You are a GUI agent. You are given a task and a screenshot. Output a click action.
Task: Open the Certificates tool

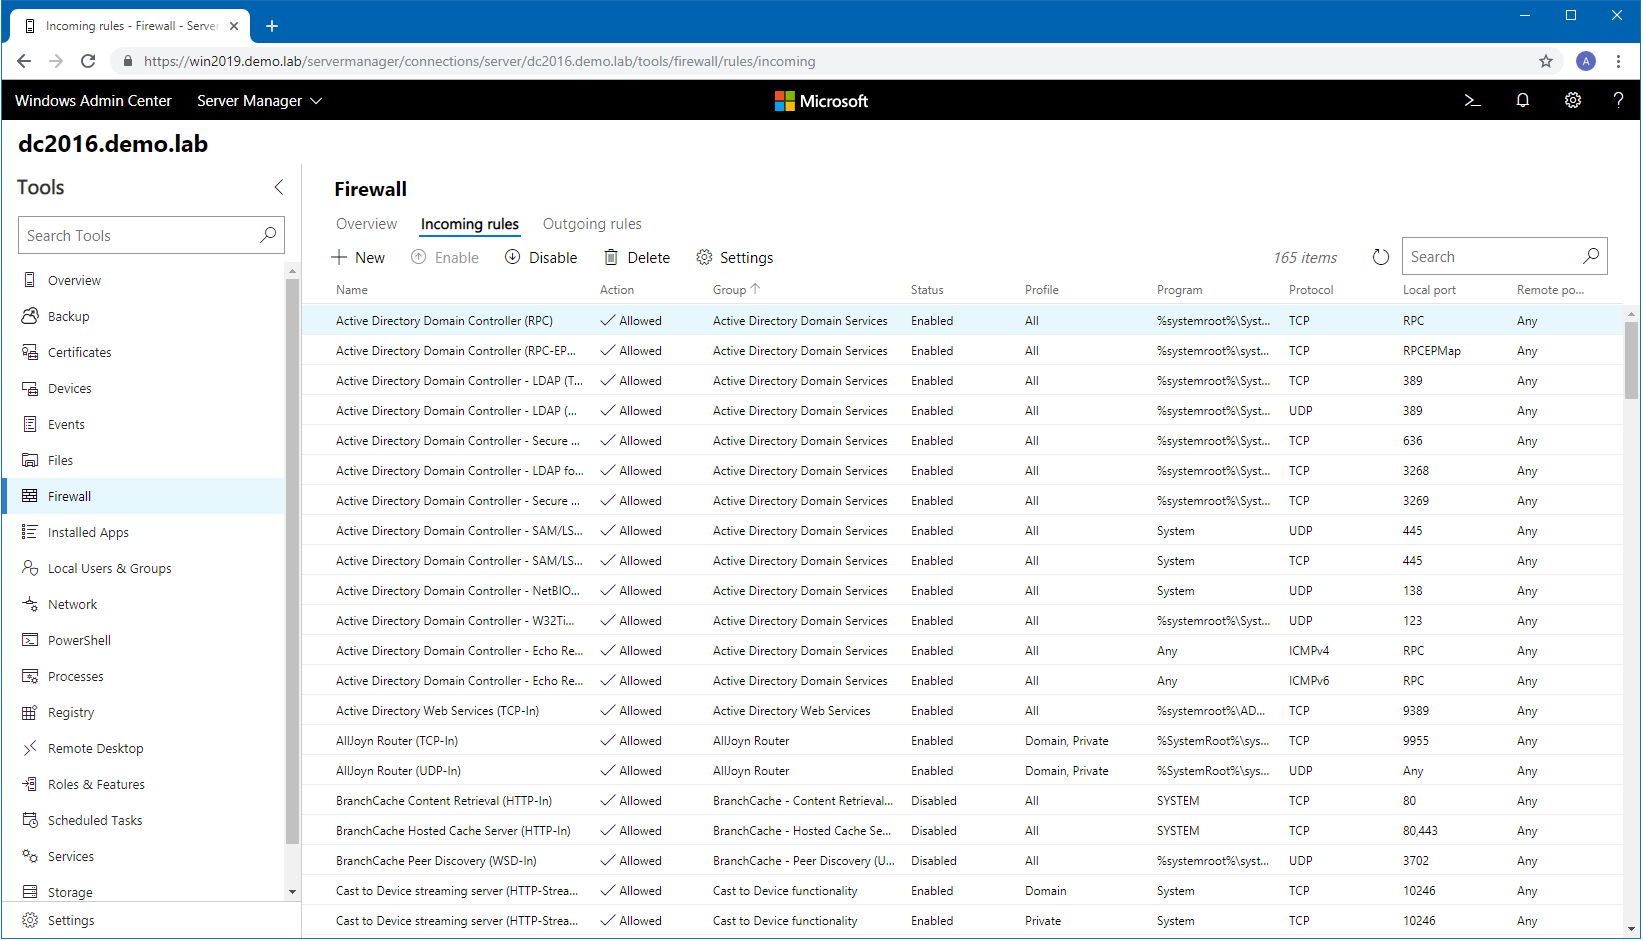[x=79, y=353]
